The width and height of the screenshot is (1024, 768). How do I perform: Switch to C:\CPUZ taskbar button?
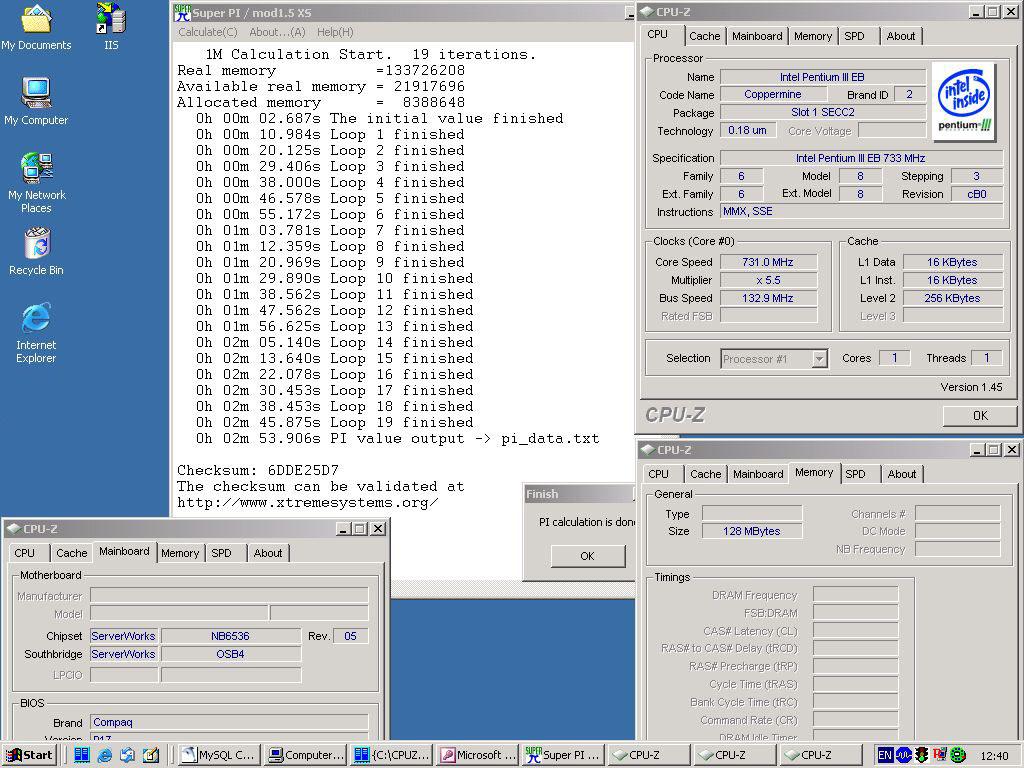[x=392, y=755]
